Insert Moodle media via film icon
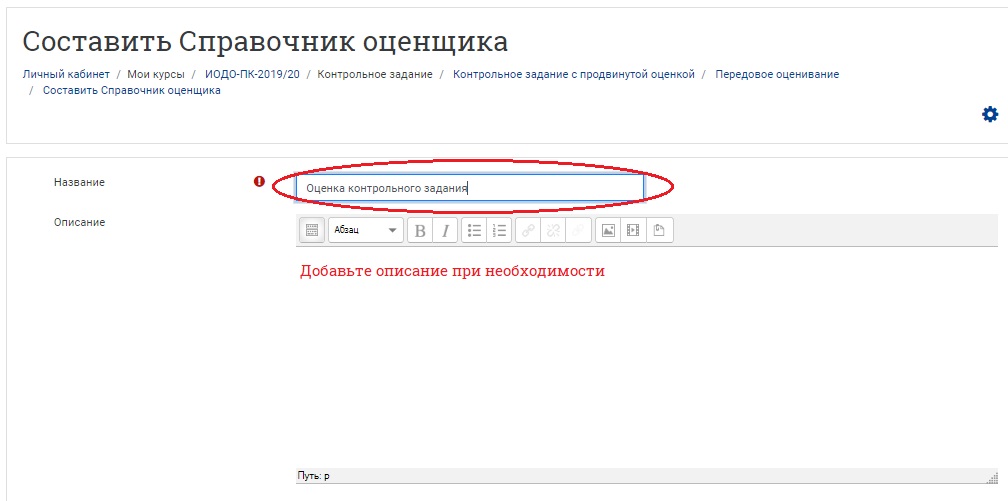 coord(633,230)
